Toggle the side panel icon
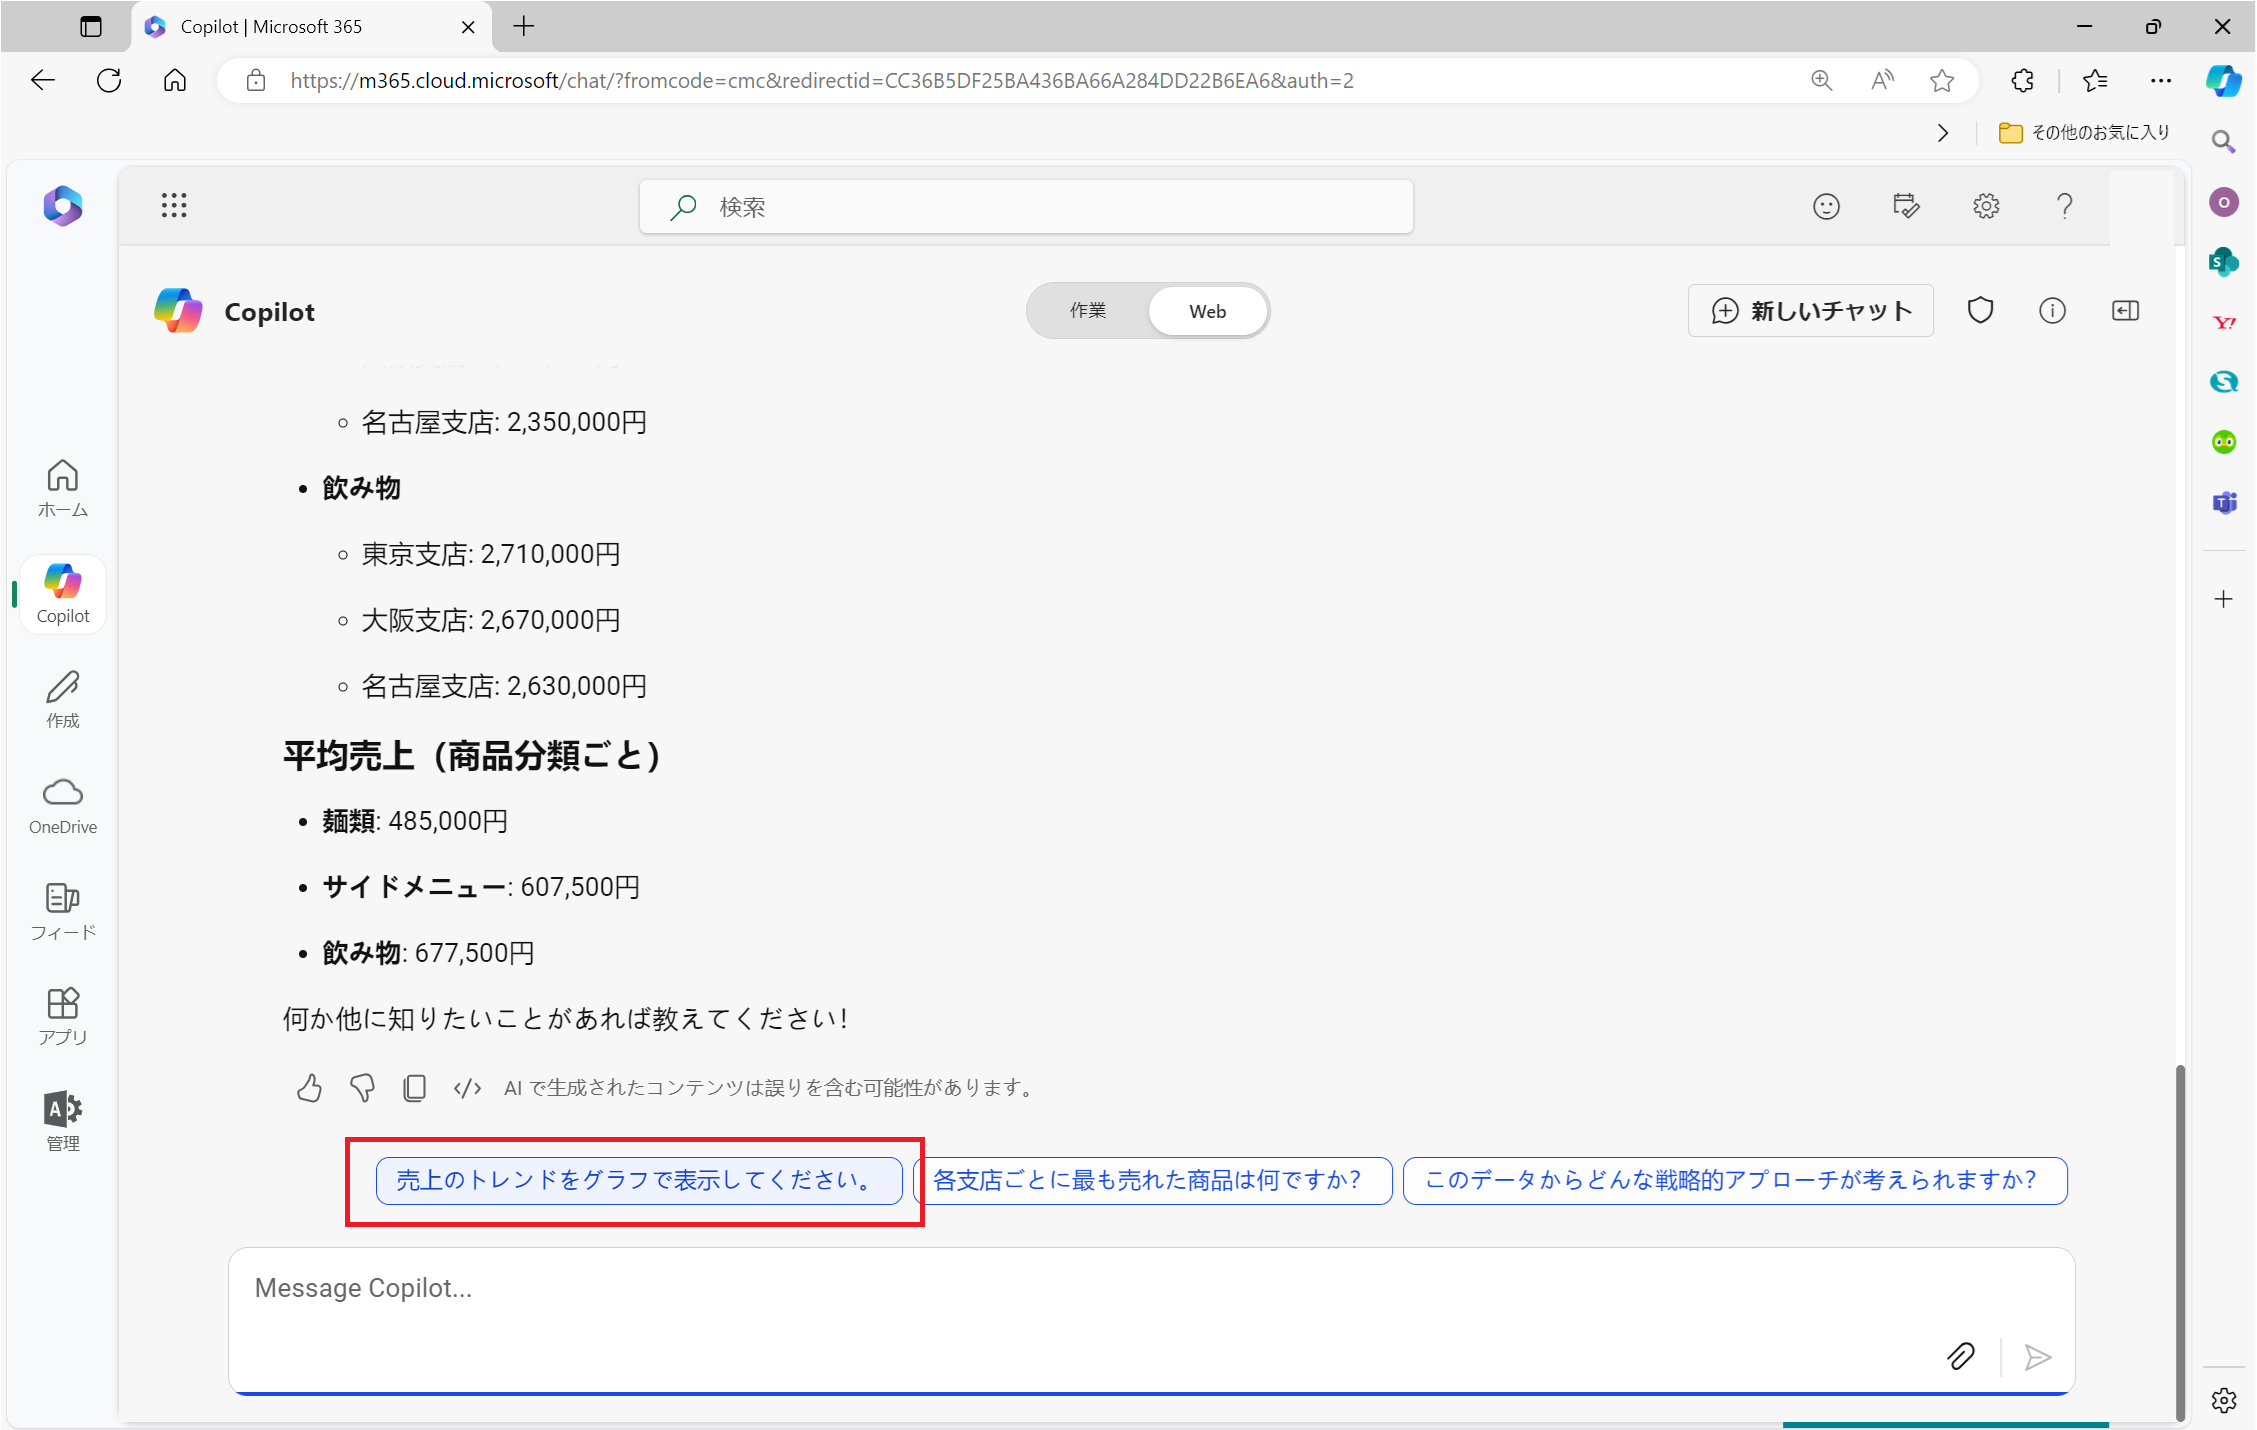 (x=2125, y=311)
